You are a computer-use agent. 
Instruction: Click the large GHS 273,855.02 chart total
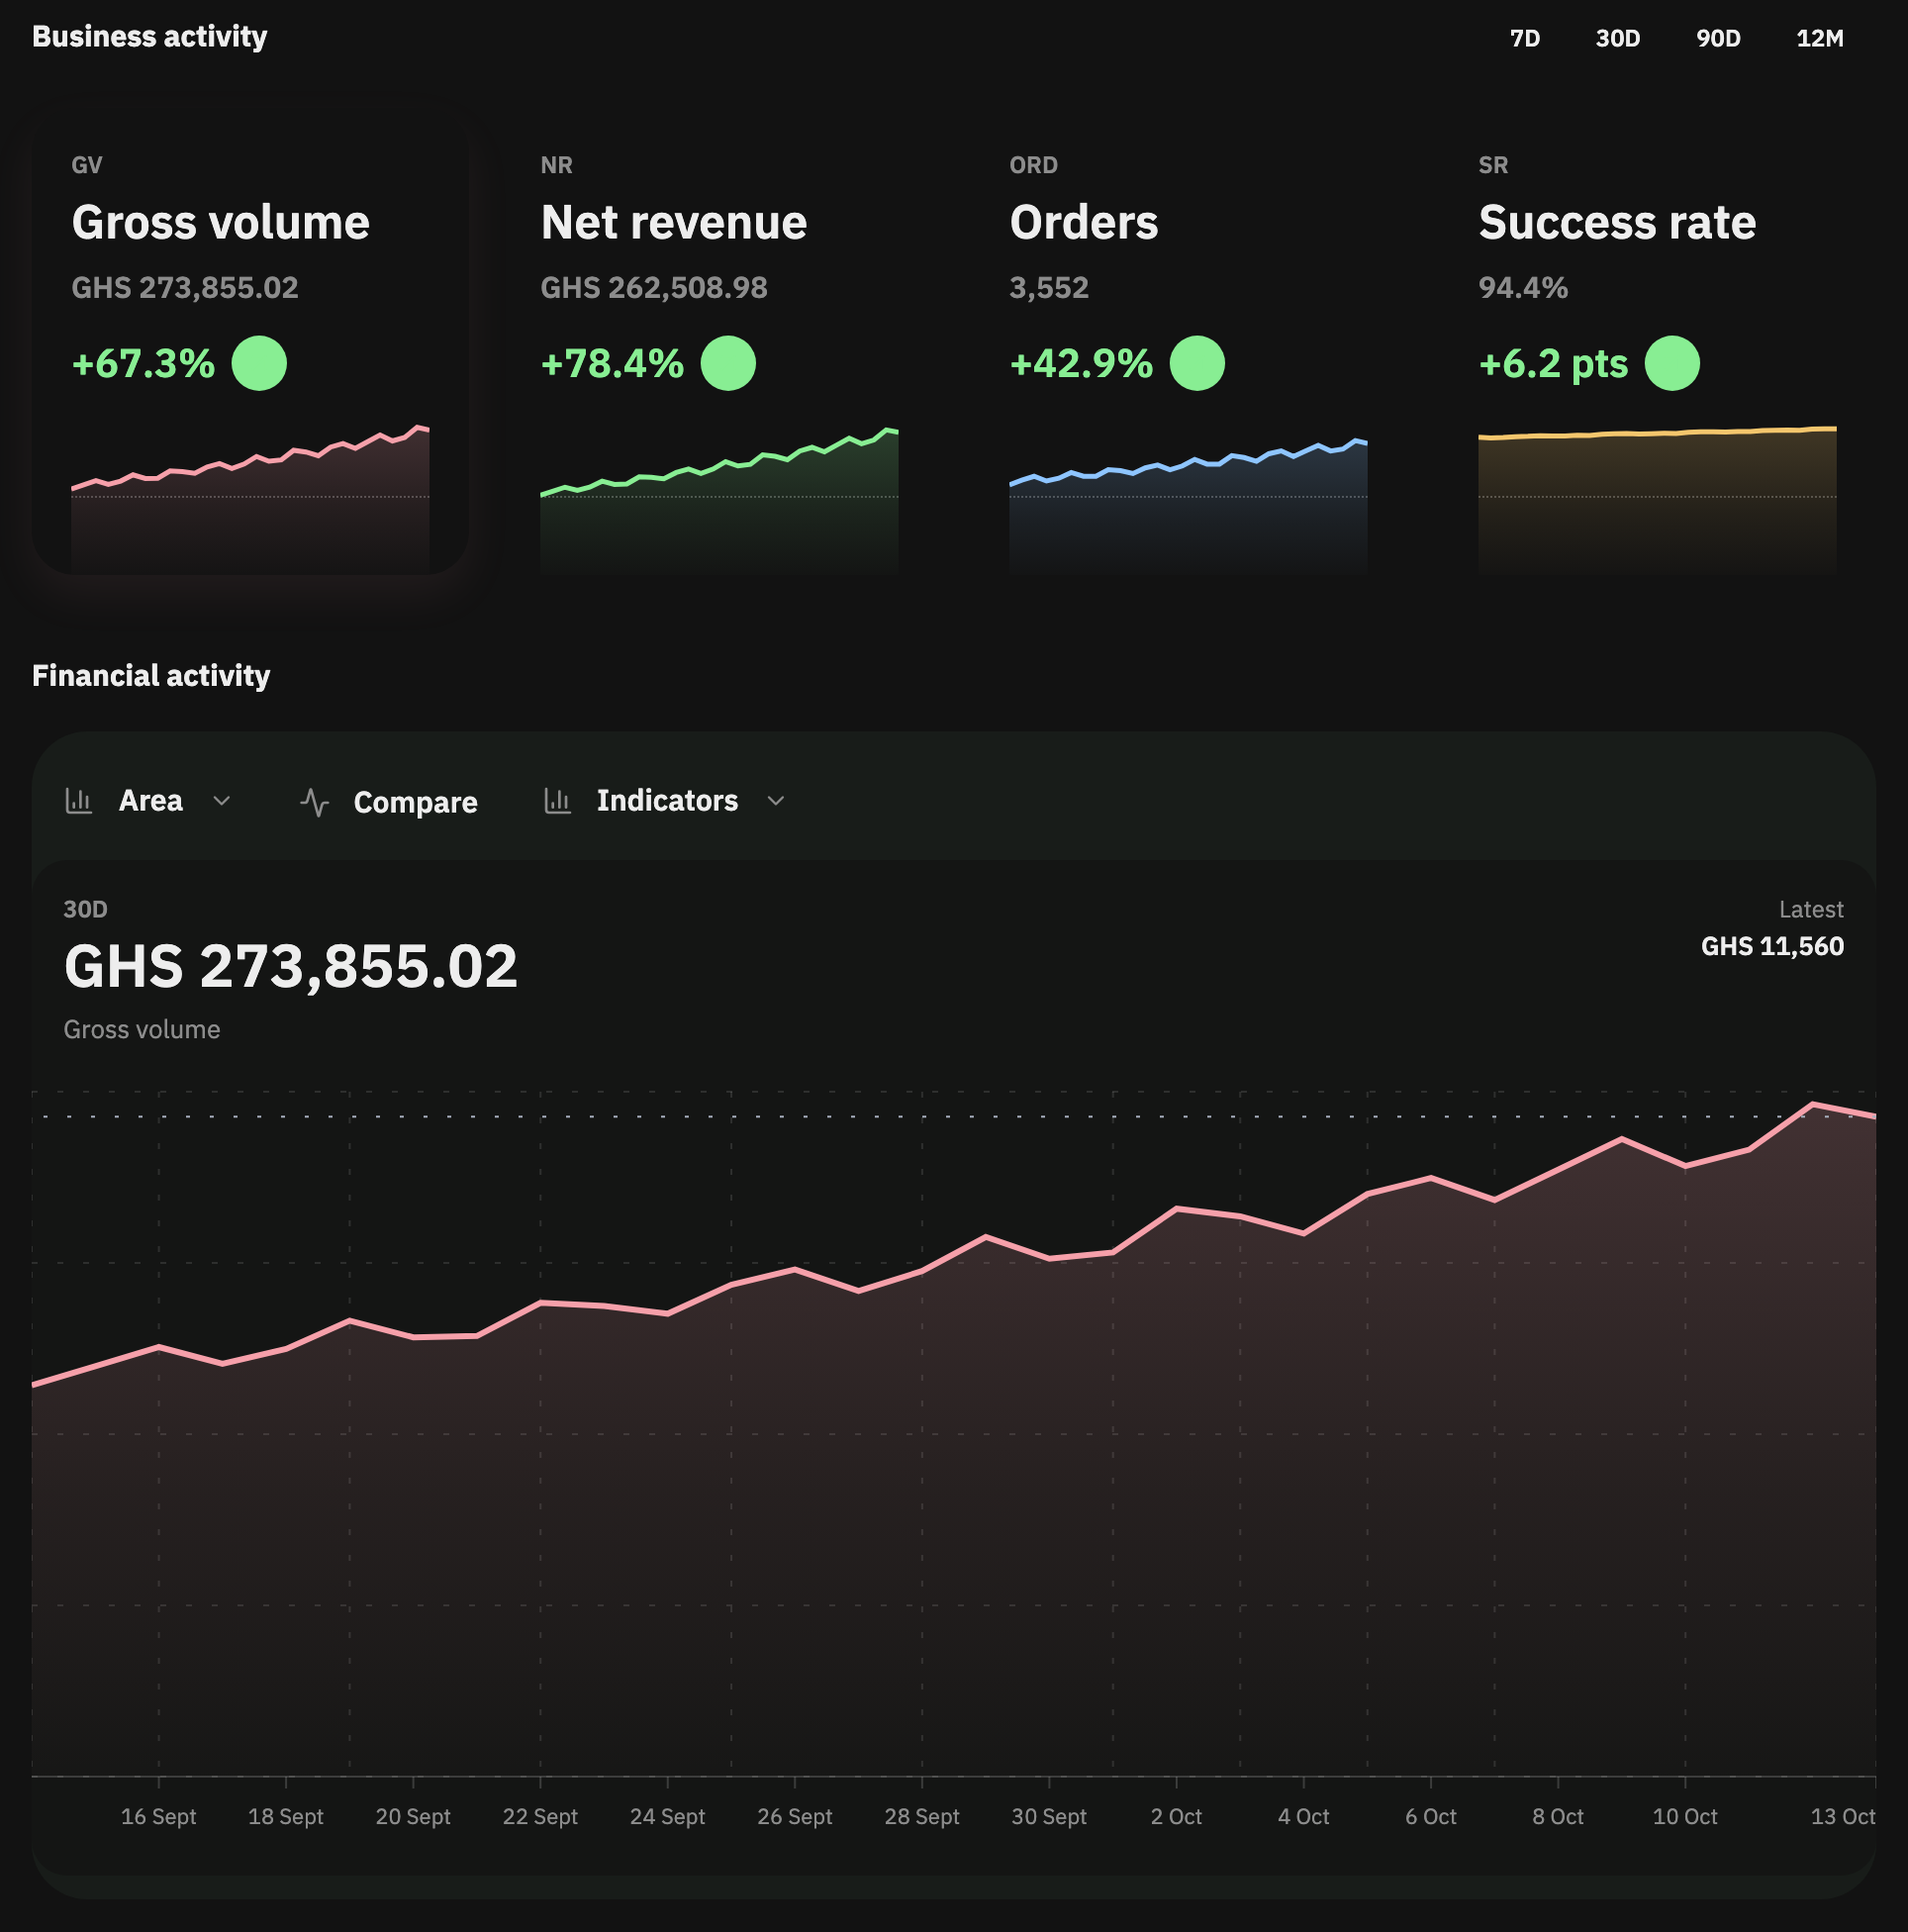291,967
